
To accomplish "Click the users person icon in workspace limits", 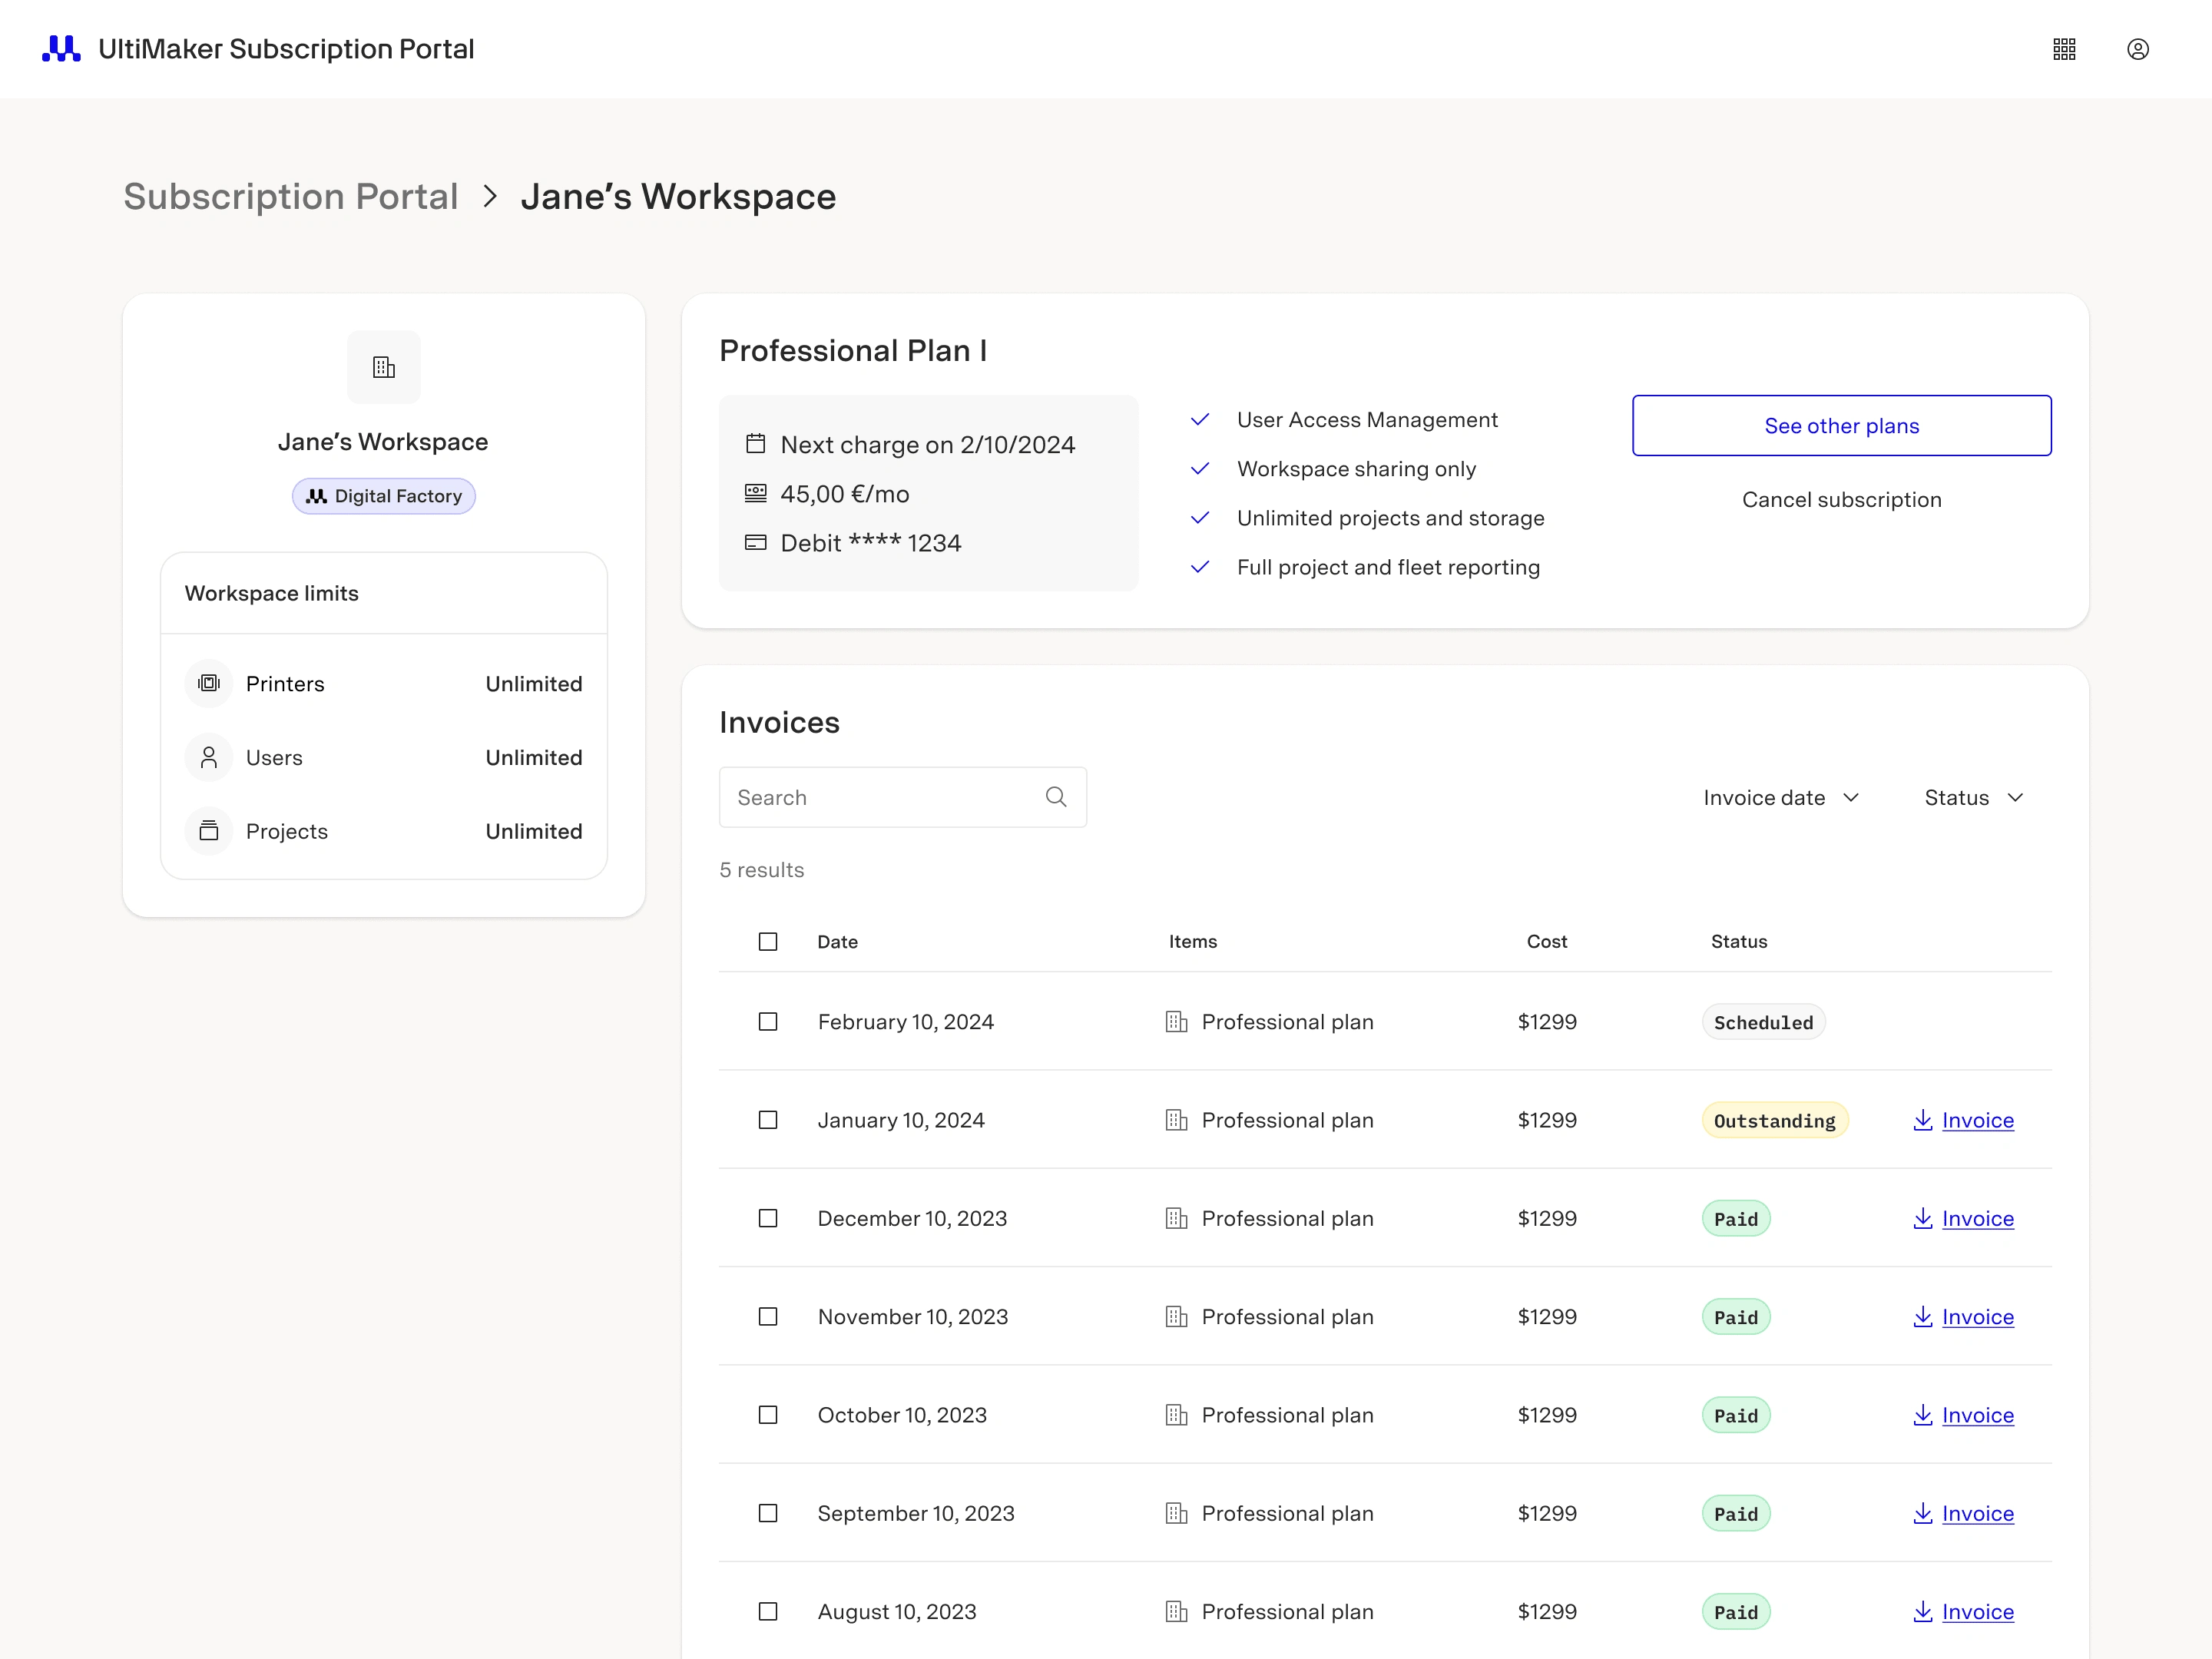I will point(209,757).
